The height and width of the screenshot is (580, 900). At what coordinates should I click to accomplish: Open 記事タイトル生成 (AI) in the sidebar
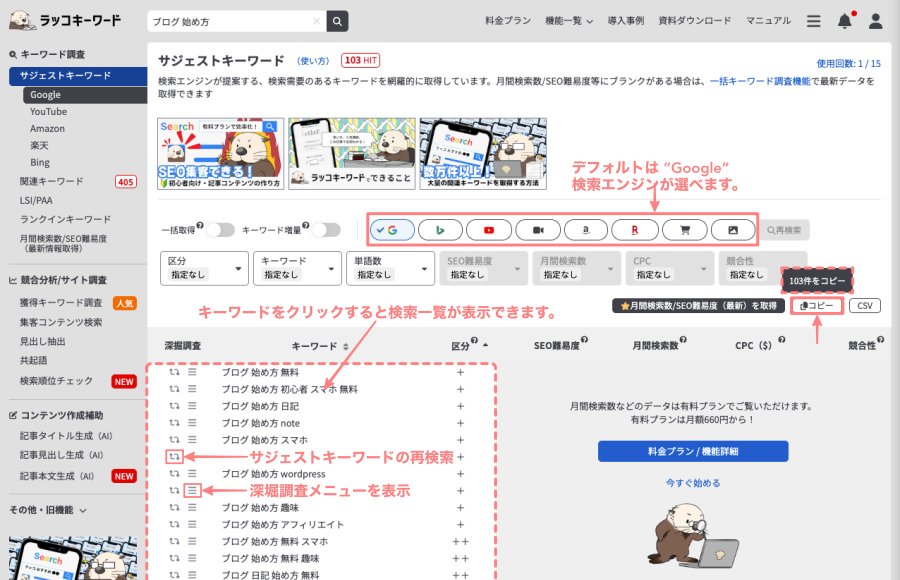pyautogui.click(x=66, y=436)
